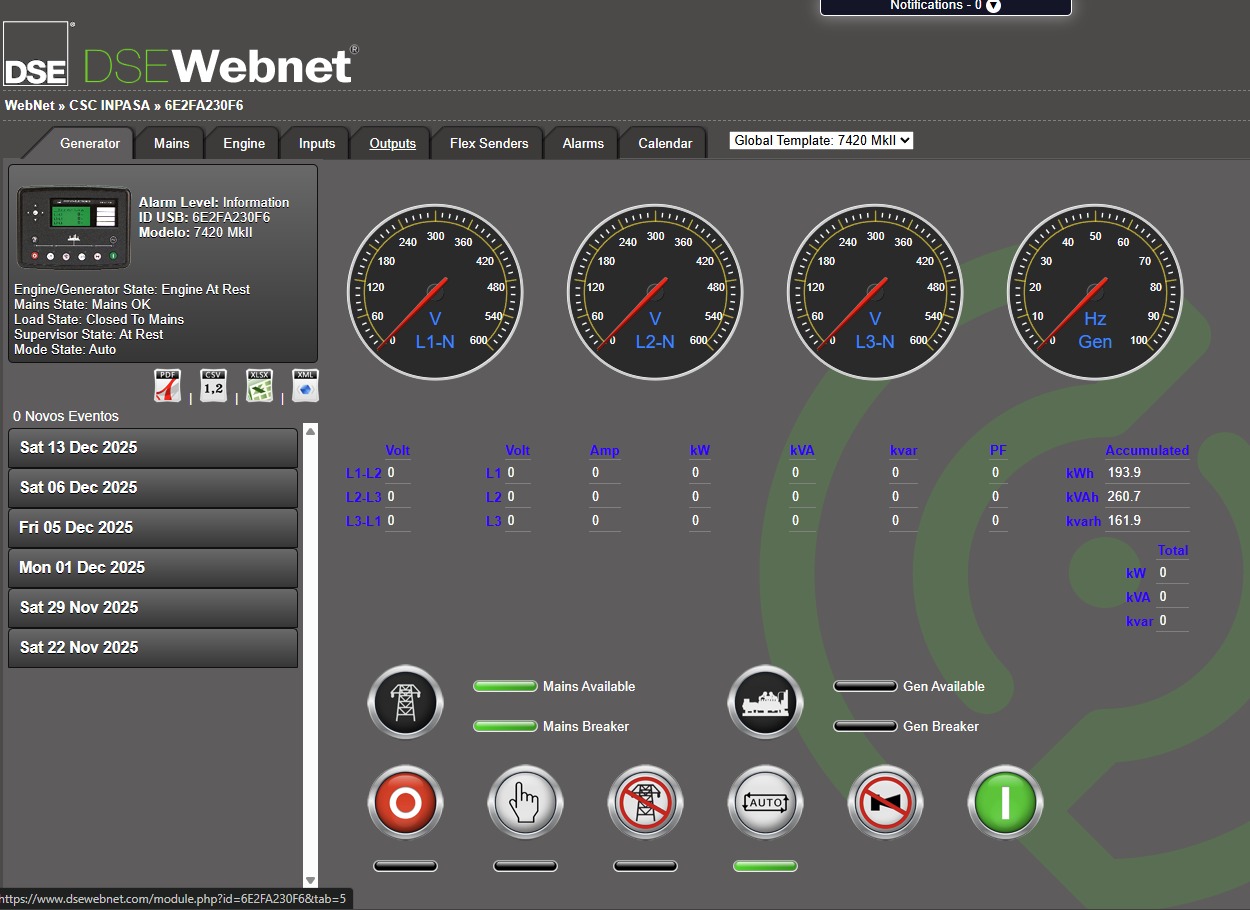
Task: Expand the Fri 05 Dec 2025 events
Action: [x=153, y=528]
